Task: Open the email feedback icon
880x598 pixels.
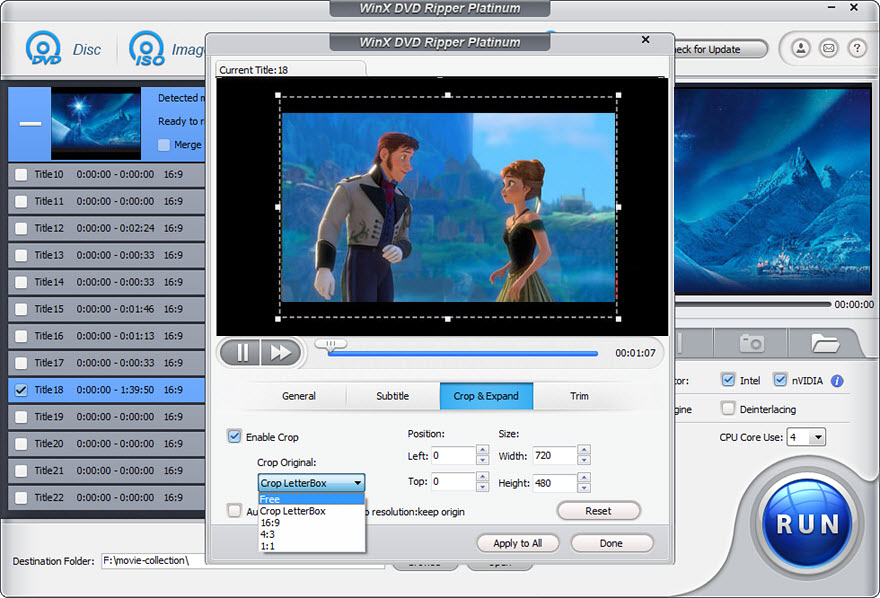Action: click(828, 48)
